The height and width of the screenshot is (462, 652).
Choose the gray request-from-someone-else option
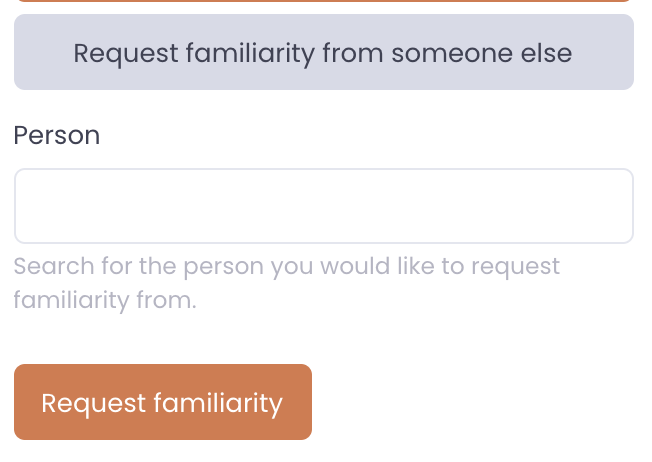pyautogui.click(x=323, y=52)
